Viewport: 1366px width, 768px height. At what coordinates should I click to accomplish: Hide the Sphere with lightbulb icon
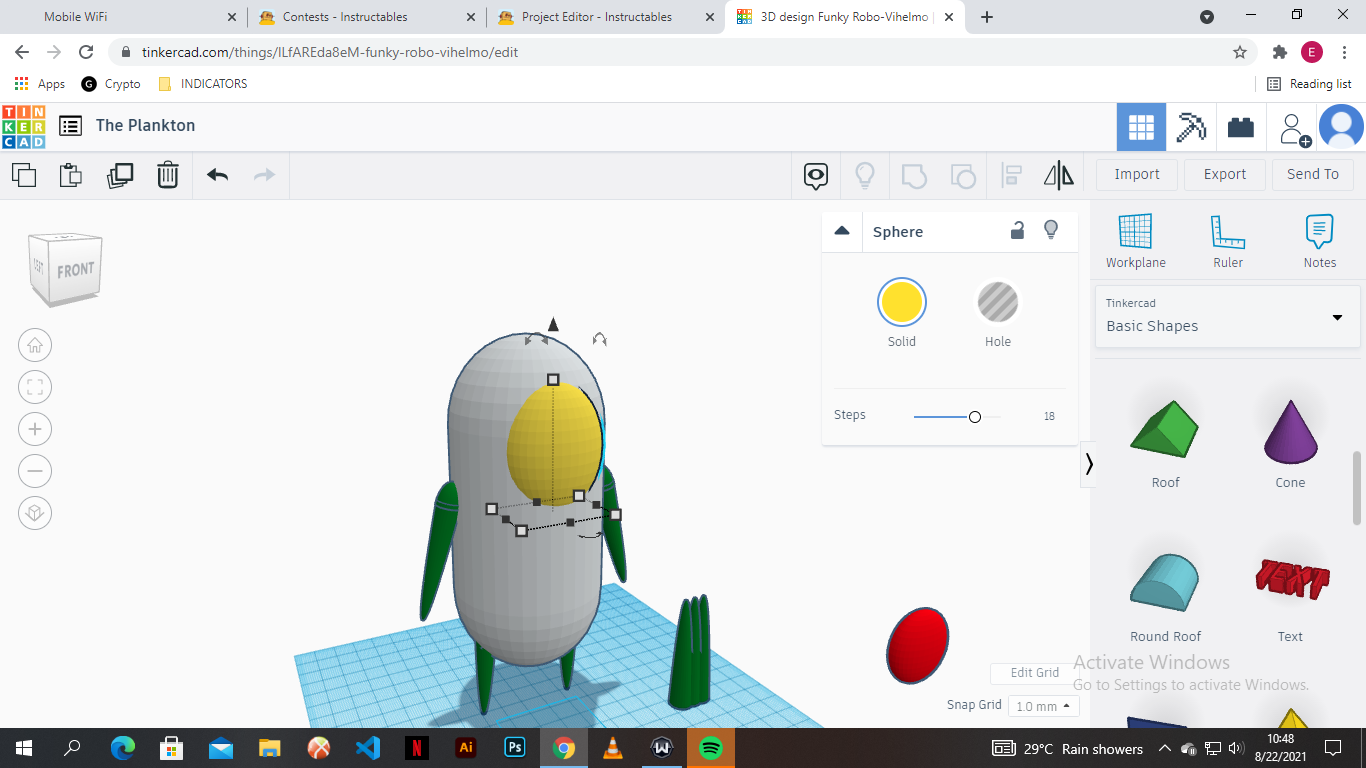click(1051, 230)
